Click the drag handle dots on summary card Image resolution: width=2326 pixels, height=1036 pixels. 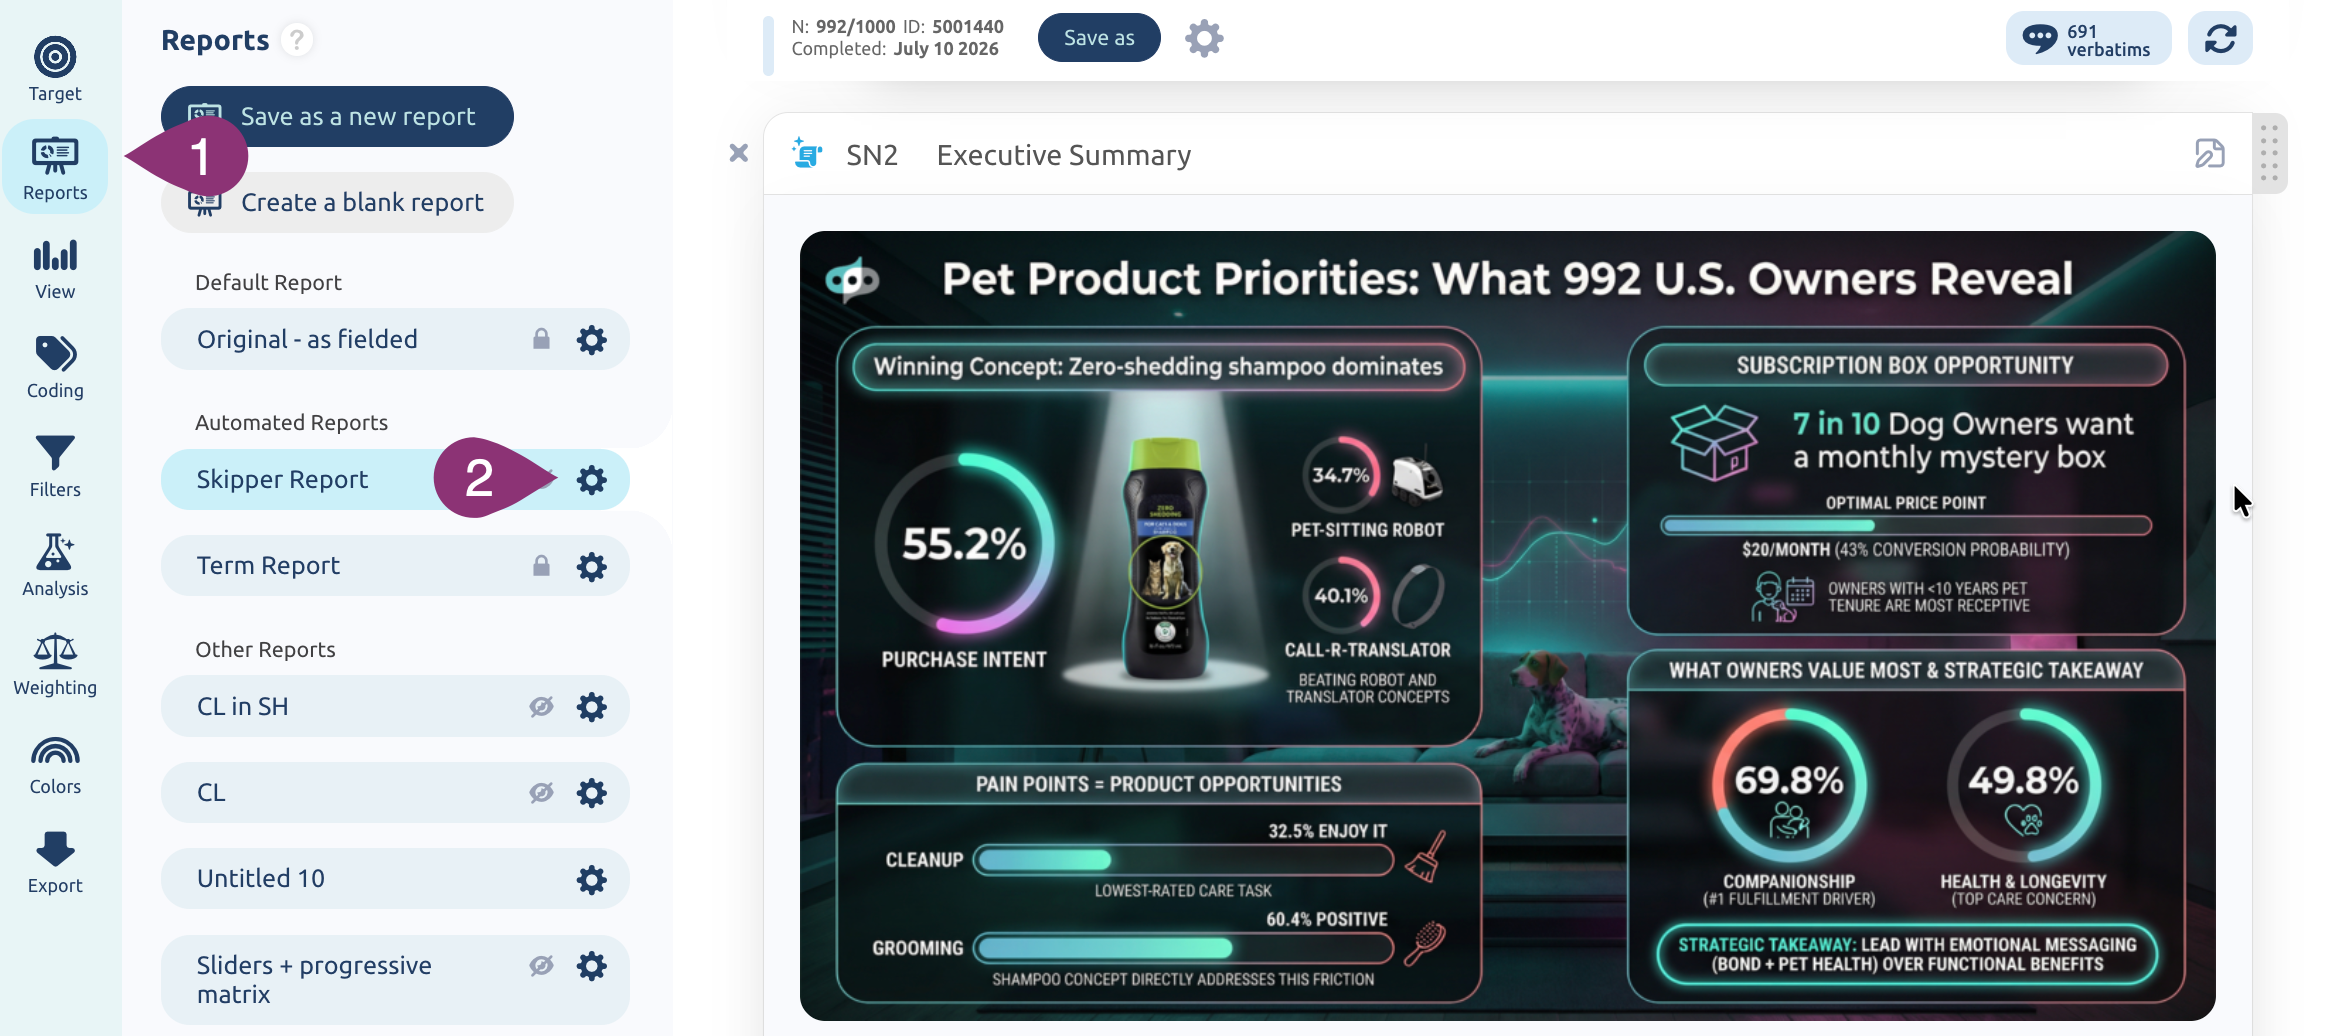pos(2269,153)
